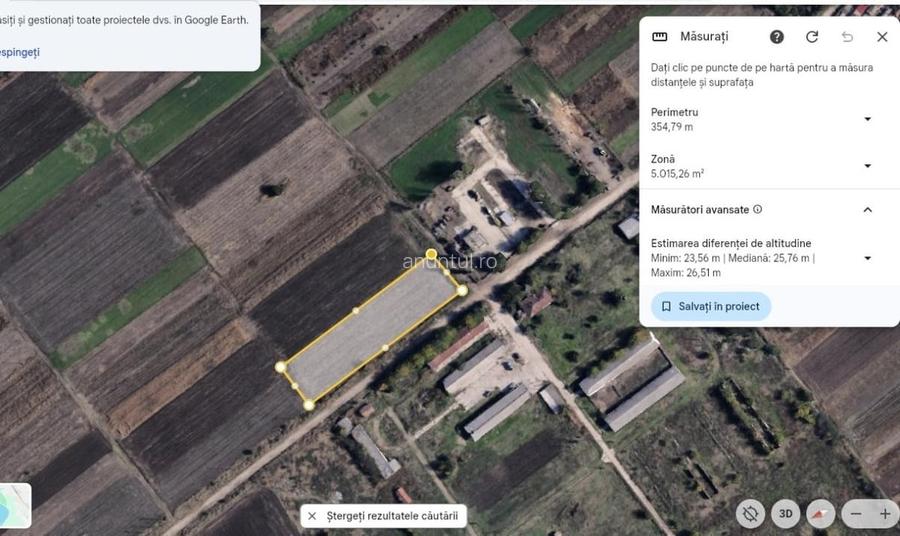Open the Zonă unit dropdown
The width and height of the screenshot is (900, 536).
point(867,166)
